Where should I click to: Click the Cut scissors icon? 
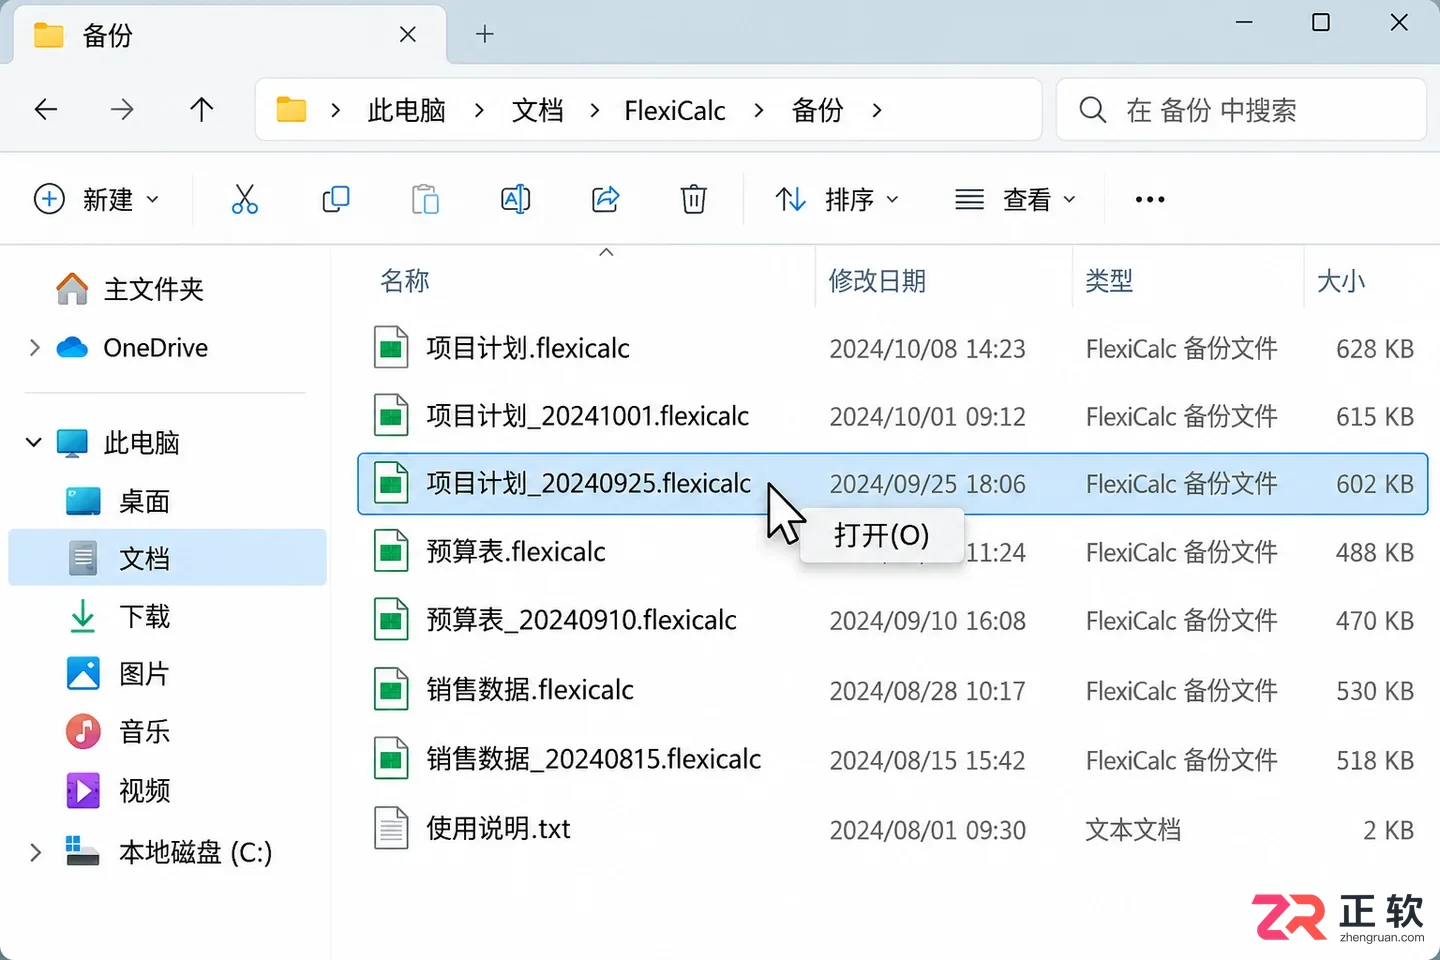244,199
